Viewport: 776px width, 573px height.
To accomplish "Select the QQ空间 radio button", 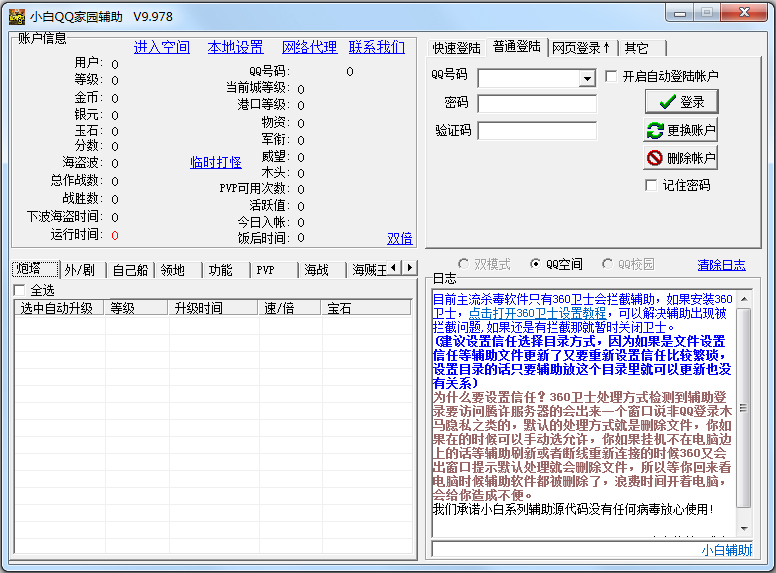I will (x=537, y=265).
